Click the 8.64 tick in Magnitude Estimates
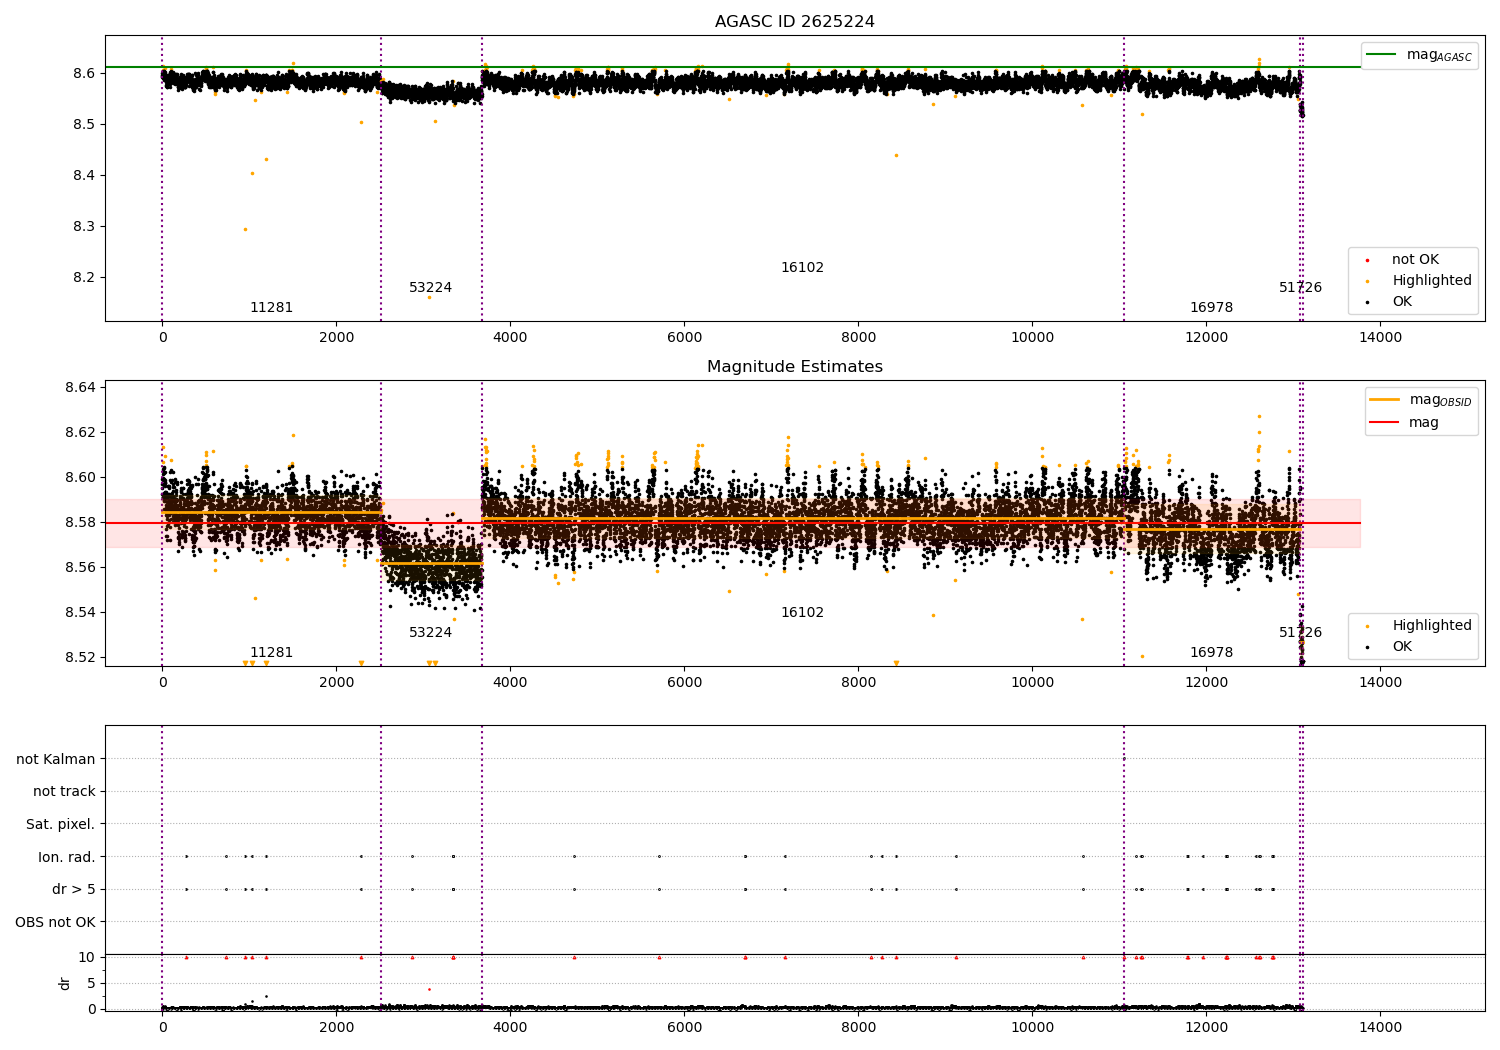Viewport: 1500px width, 1050px height. pos(81,388)
